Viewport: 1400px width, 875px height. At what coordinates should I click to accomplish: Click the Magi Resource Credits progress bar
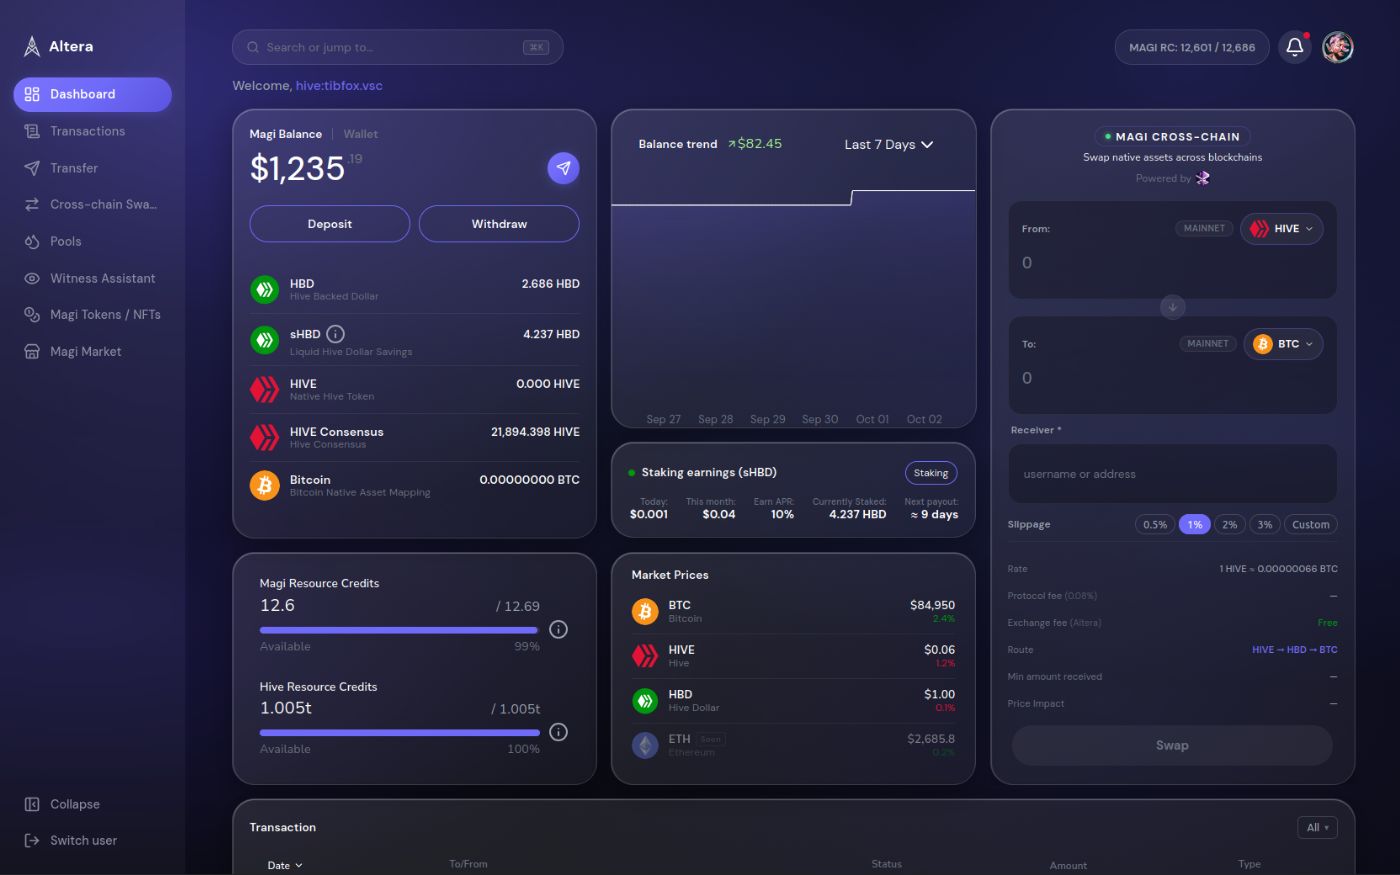(x=400, y=630)
